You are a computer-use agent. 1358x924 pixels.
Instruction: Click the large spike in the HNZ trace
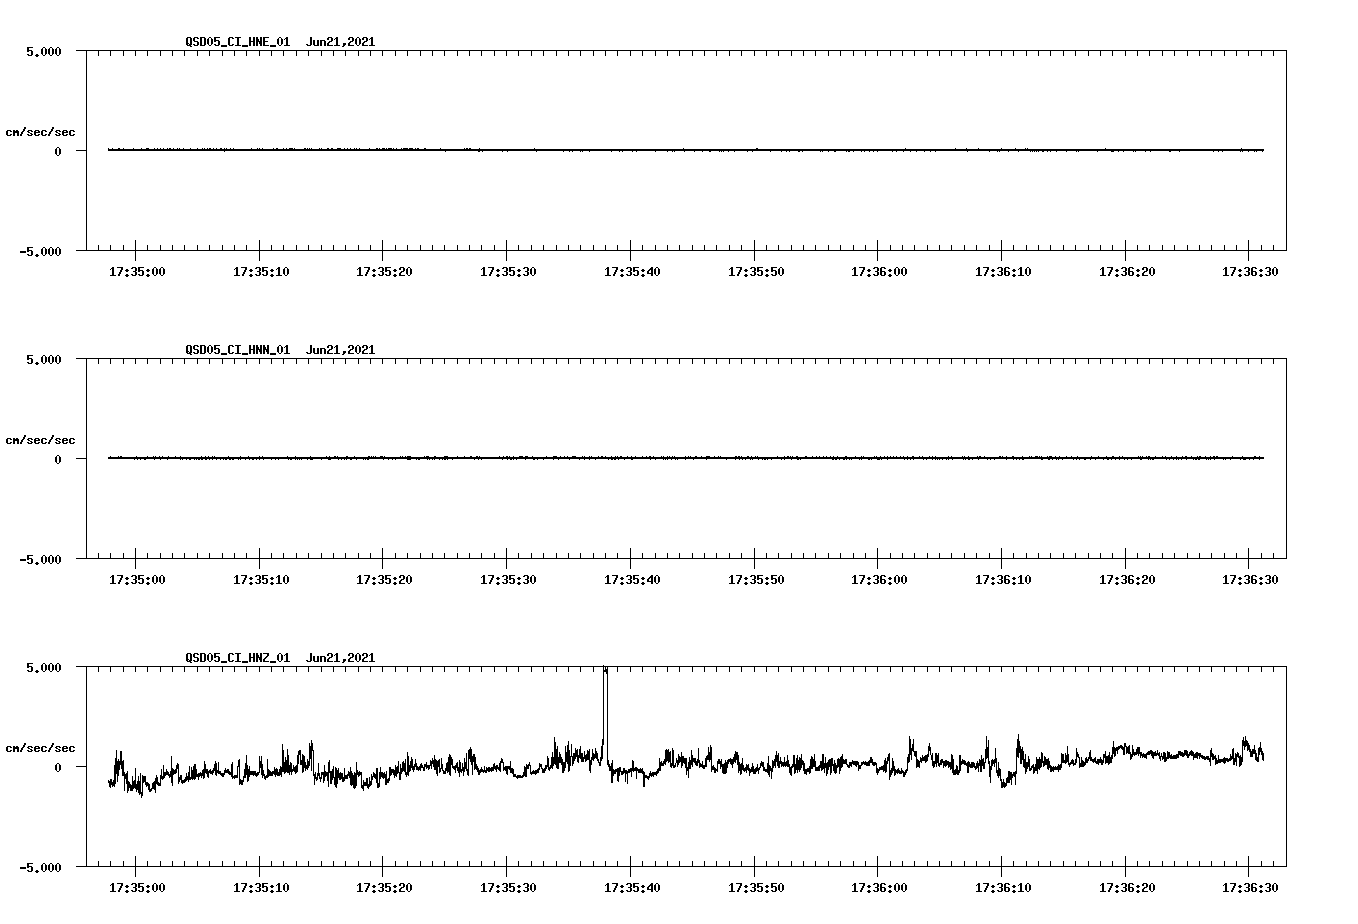[605, 715]
